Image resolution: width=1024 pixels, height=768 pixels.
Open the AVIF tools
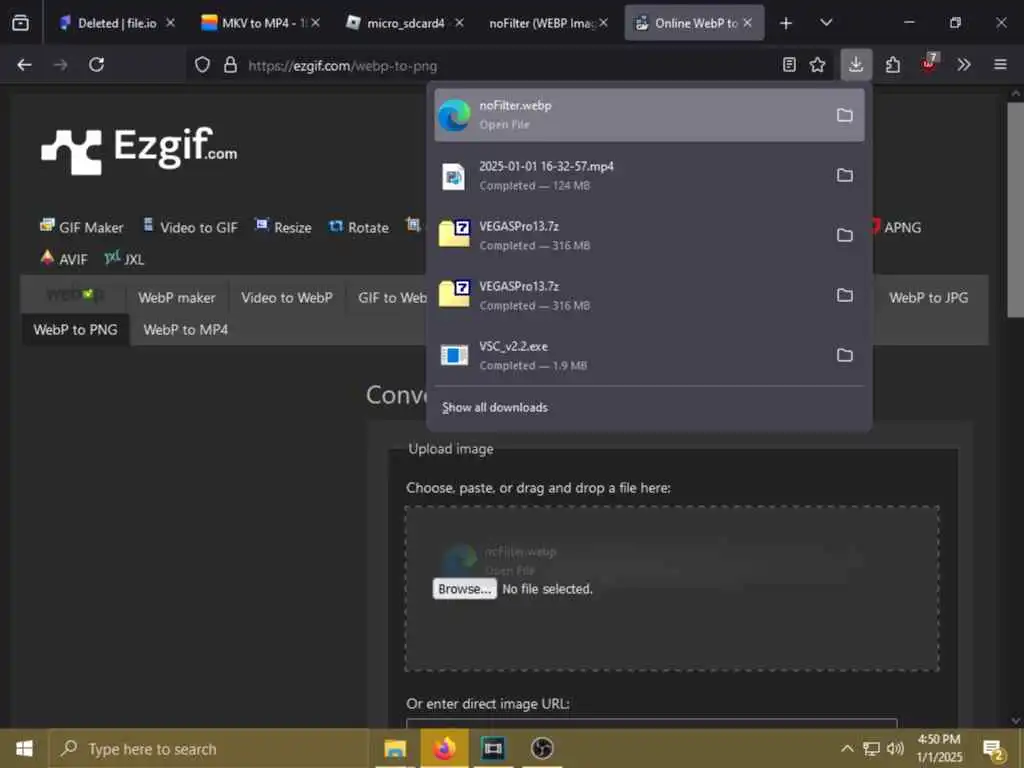pyautogui.click(x=64, y=259)
